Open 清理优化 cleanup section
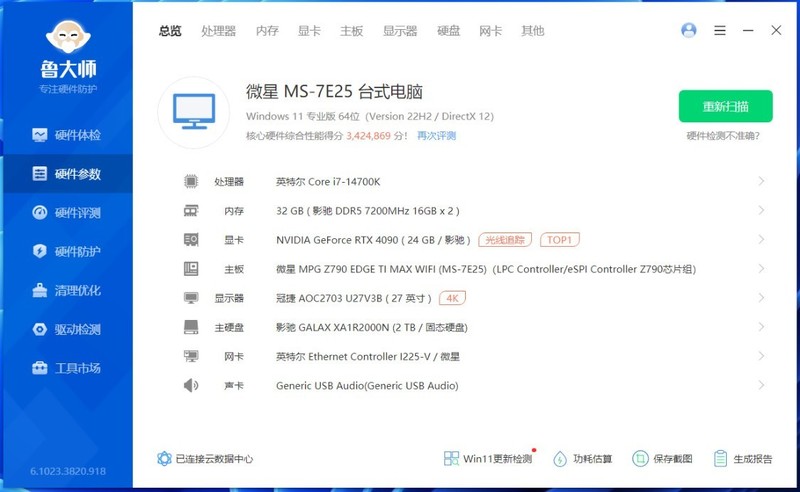The image size is (800, 492). (x=66, y=290)
